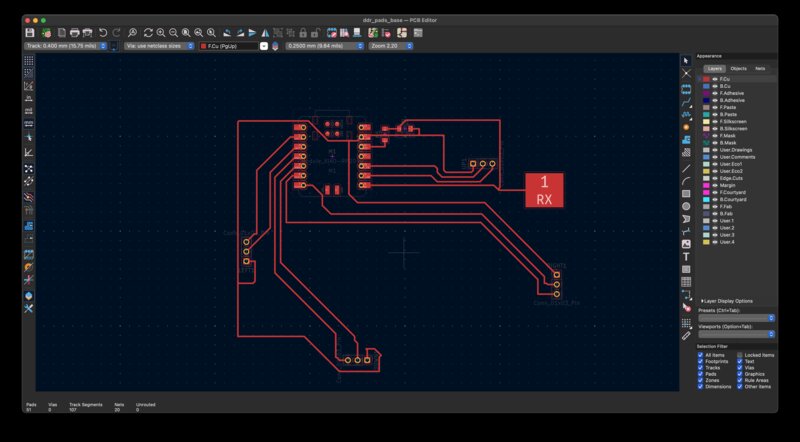
Task: Click the Print icon in the toolbar
Action: coord(74,33)
